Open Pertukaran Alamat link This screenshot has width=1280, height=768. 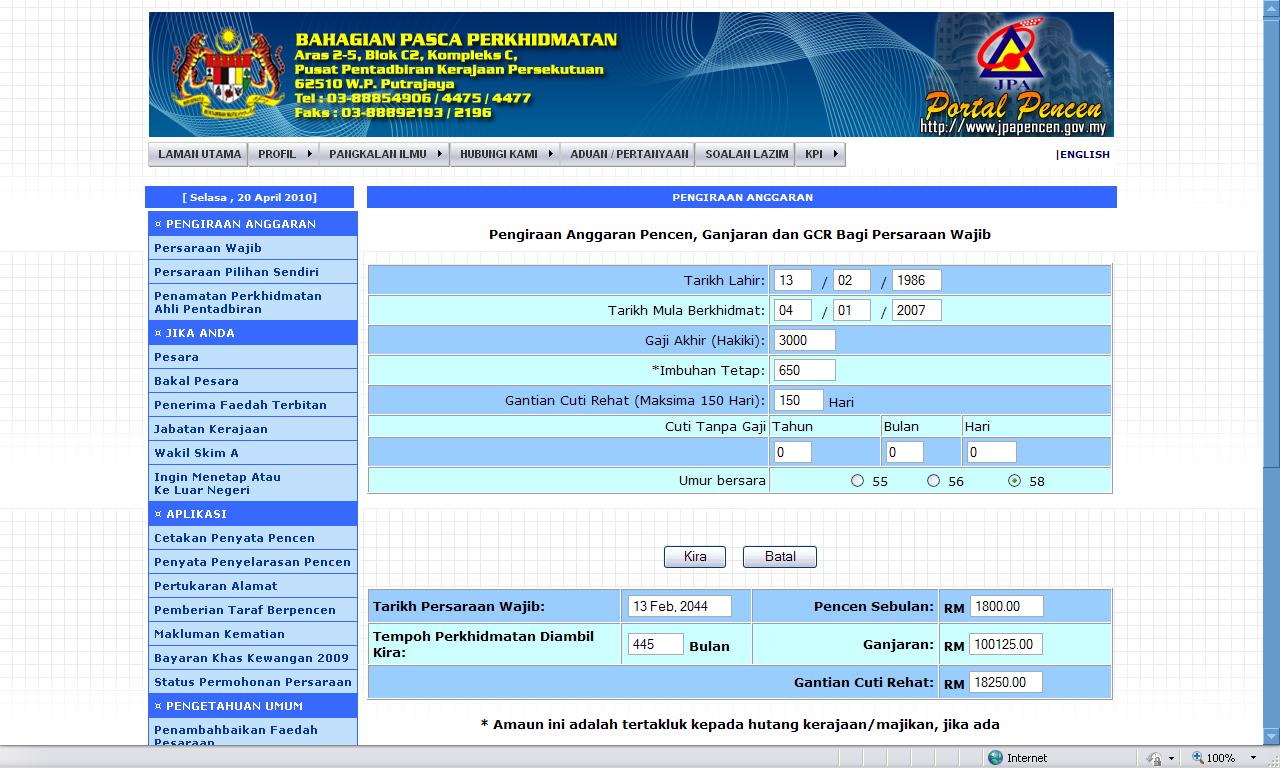coord(216,586)
